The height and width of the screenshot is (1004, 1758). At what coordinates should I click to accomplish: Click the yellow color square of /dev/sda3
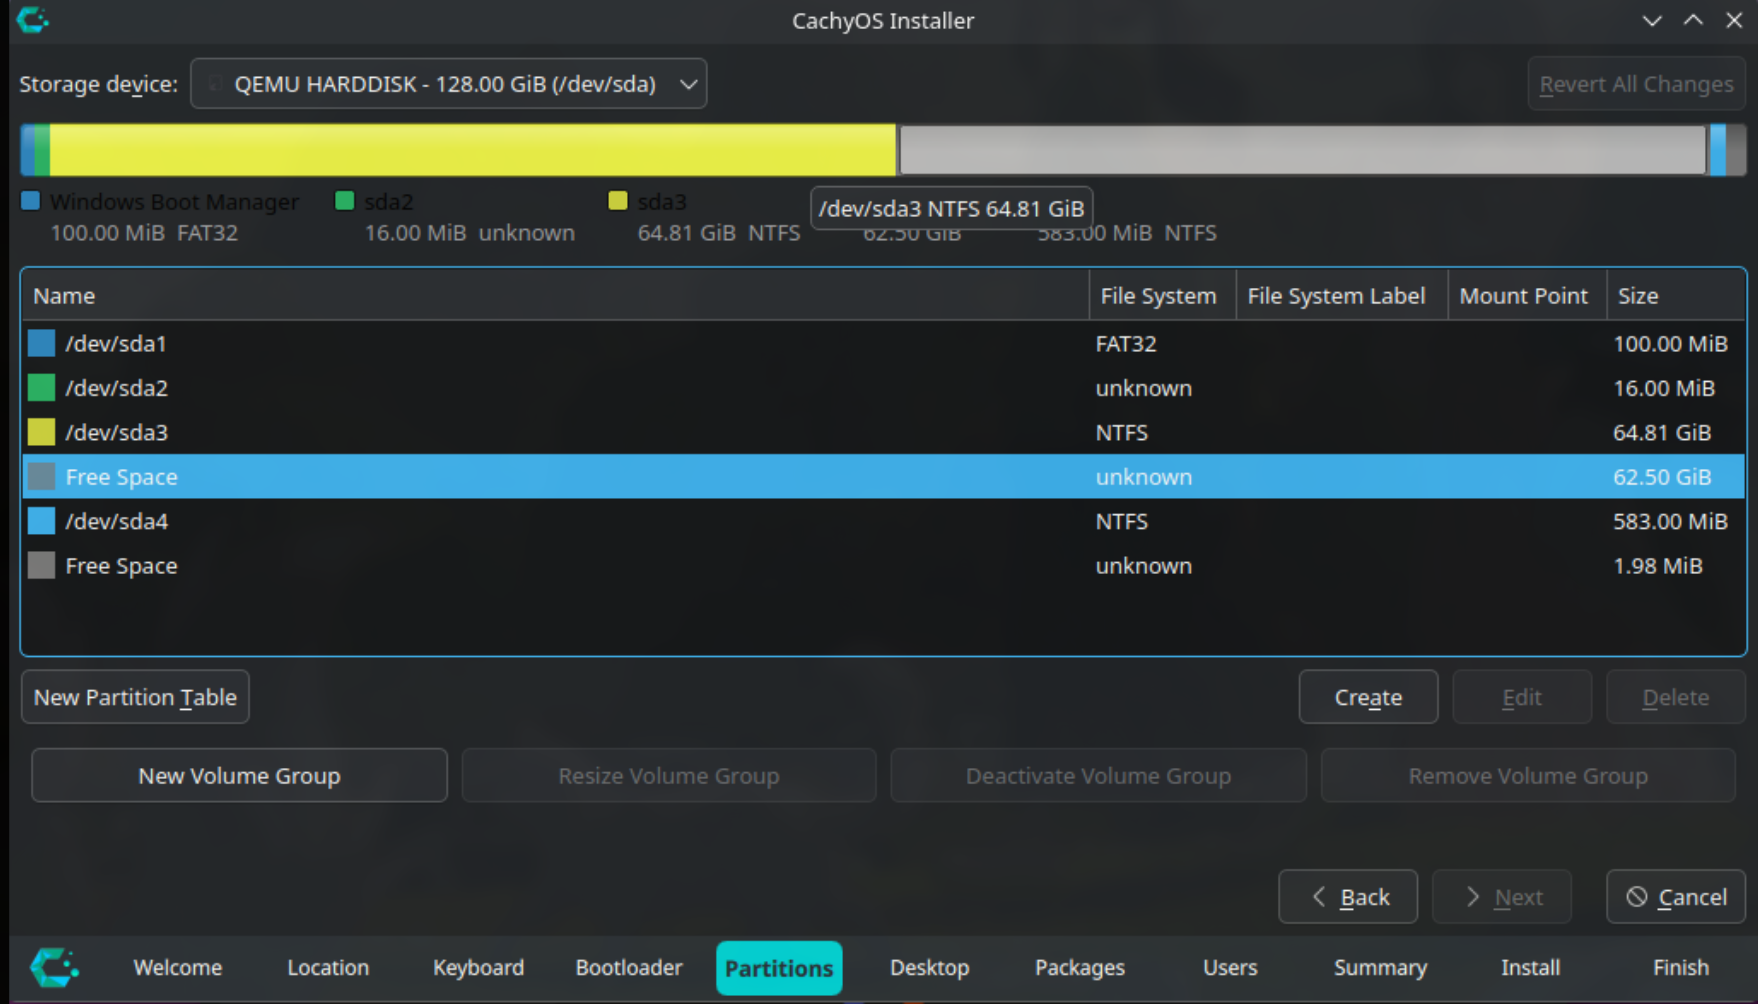[41, 432]
